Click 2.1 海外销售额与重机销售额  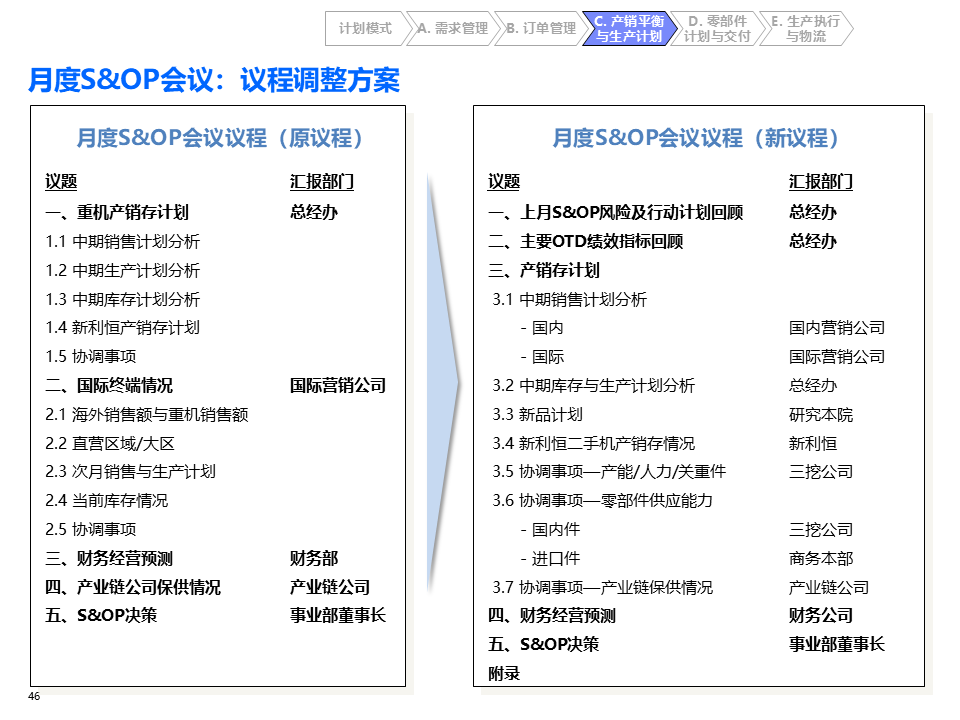point(147,414)
